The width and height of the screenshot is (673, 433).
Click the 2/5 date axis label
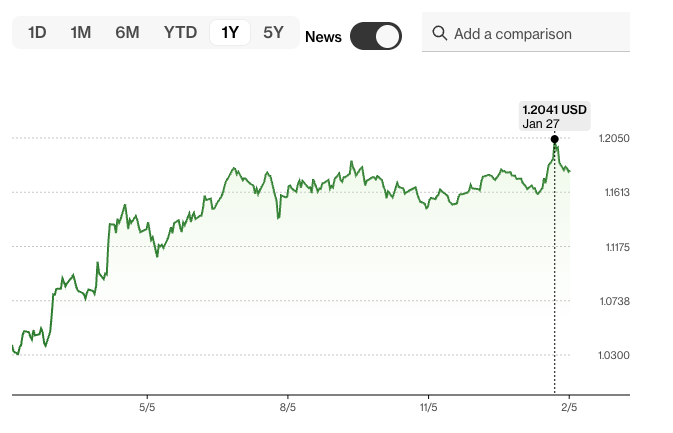569,407
